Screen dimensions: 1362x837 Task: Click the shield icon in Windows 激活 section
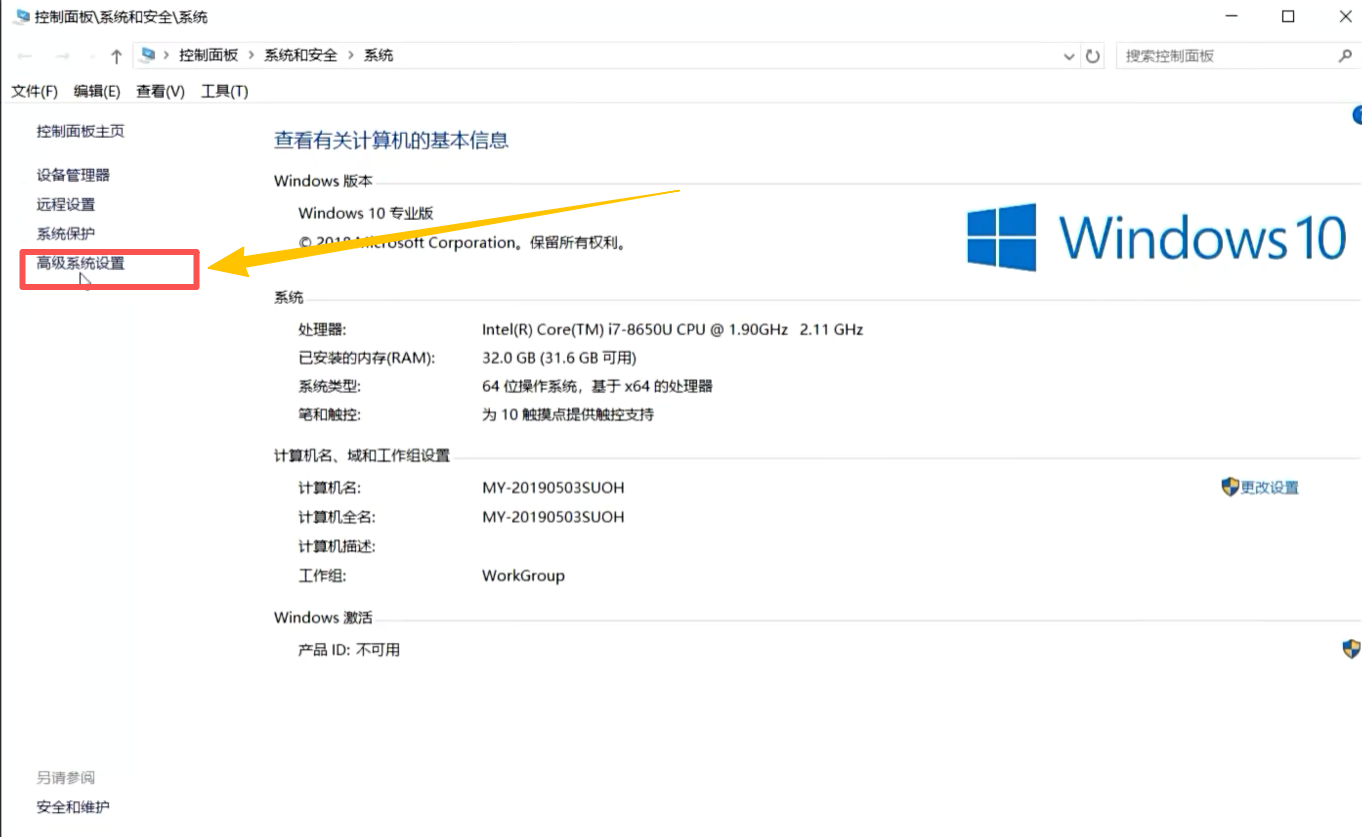point(1351,649)
